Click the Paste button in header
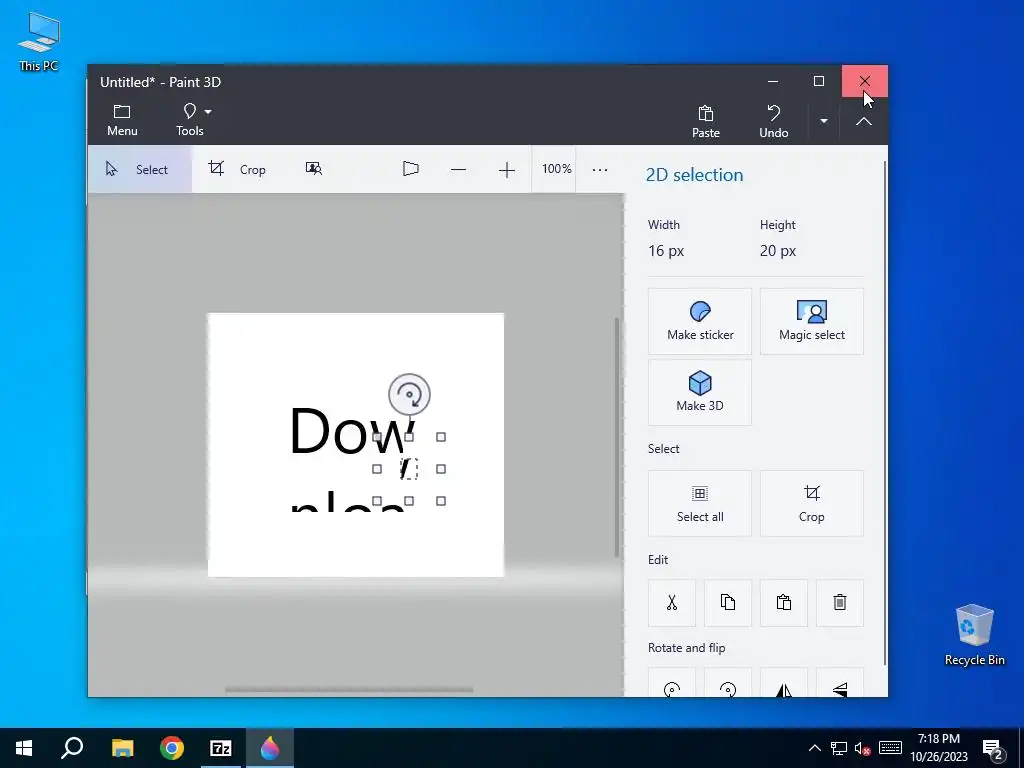The height and width of the screenshot is (768, 1024). coord(705,121)
